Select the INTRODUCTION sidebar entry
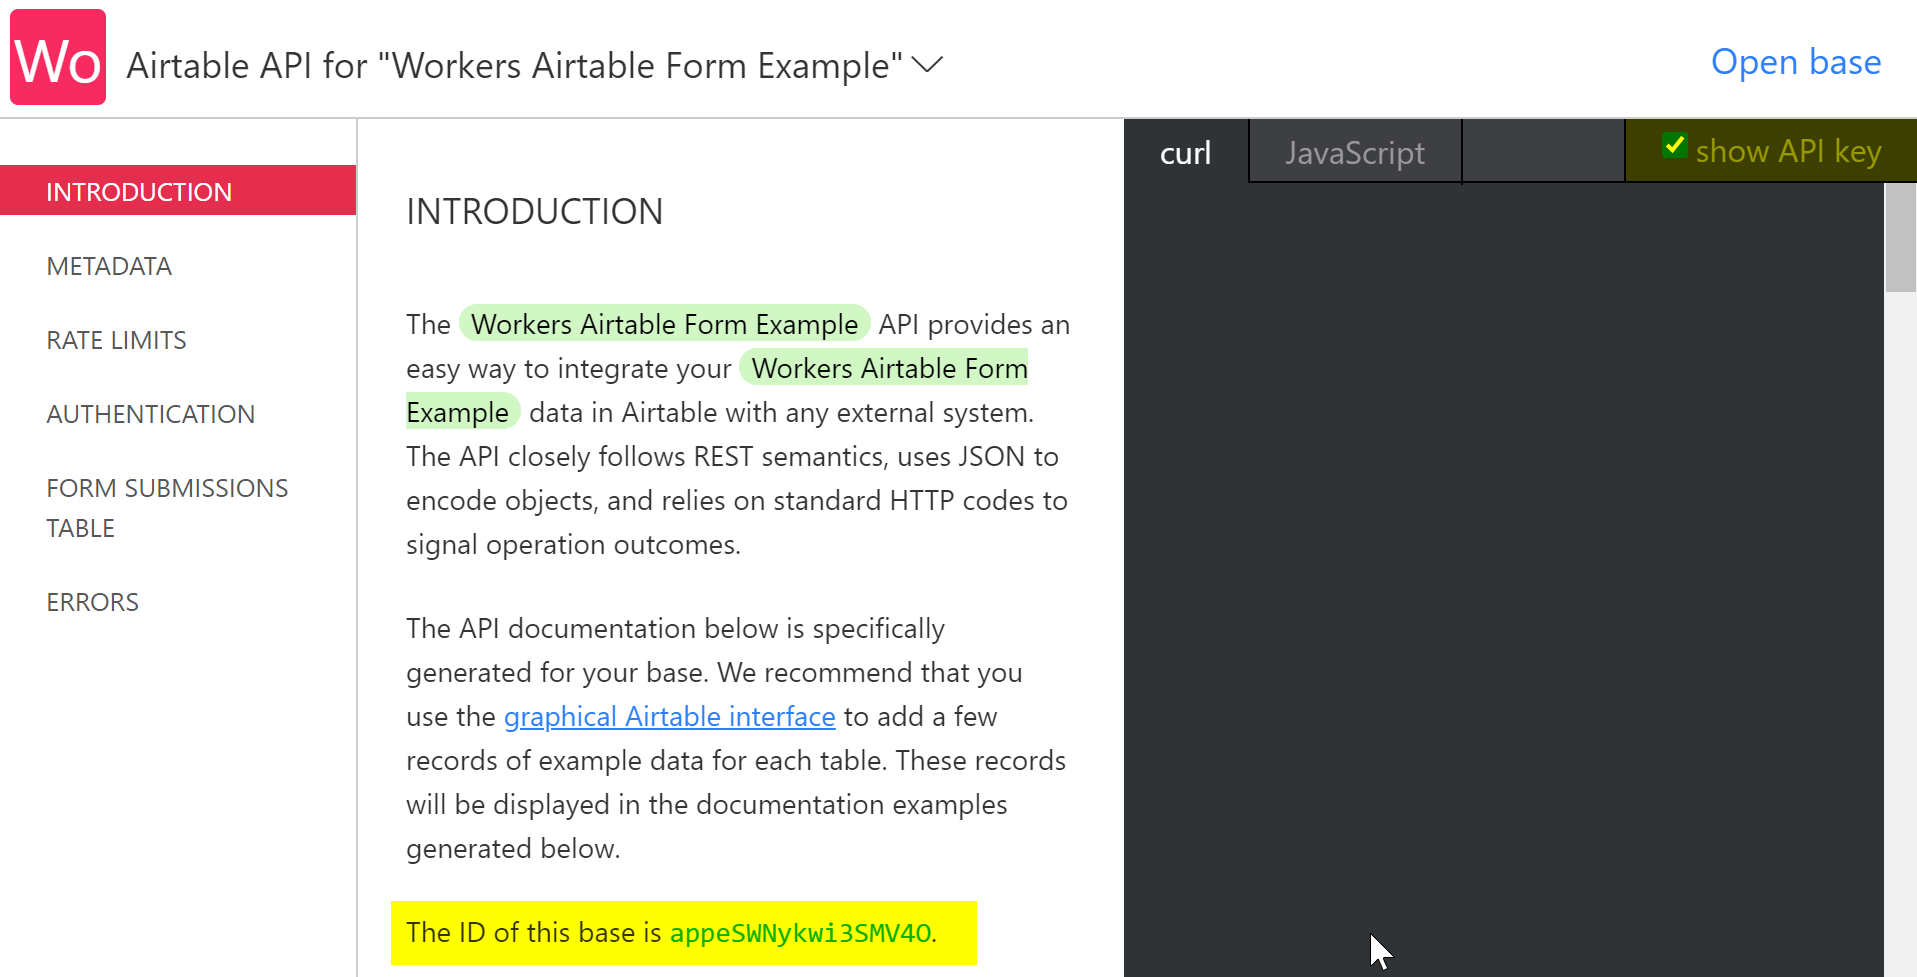 [139, 190]
